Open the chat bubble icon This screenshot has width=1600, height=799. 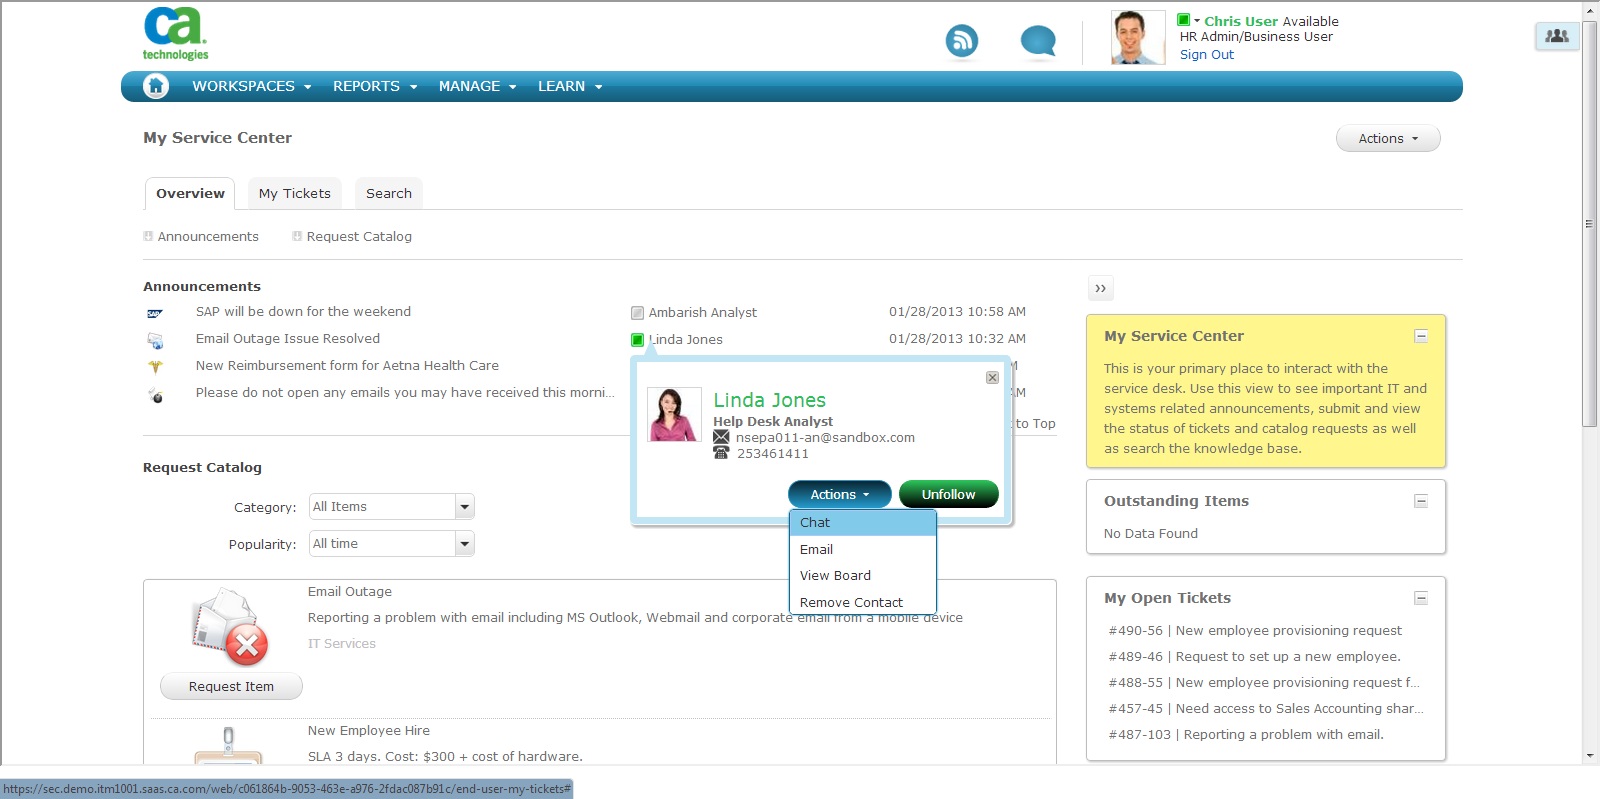[x=1038, y=41]
